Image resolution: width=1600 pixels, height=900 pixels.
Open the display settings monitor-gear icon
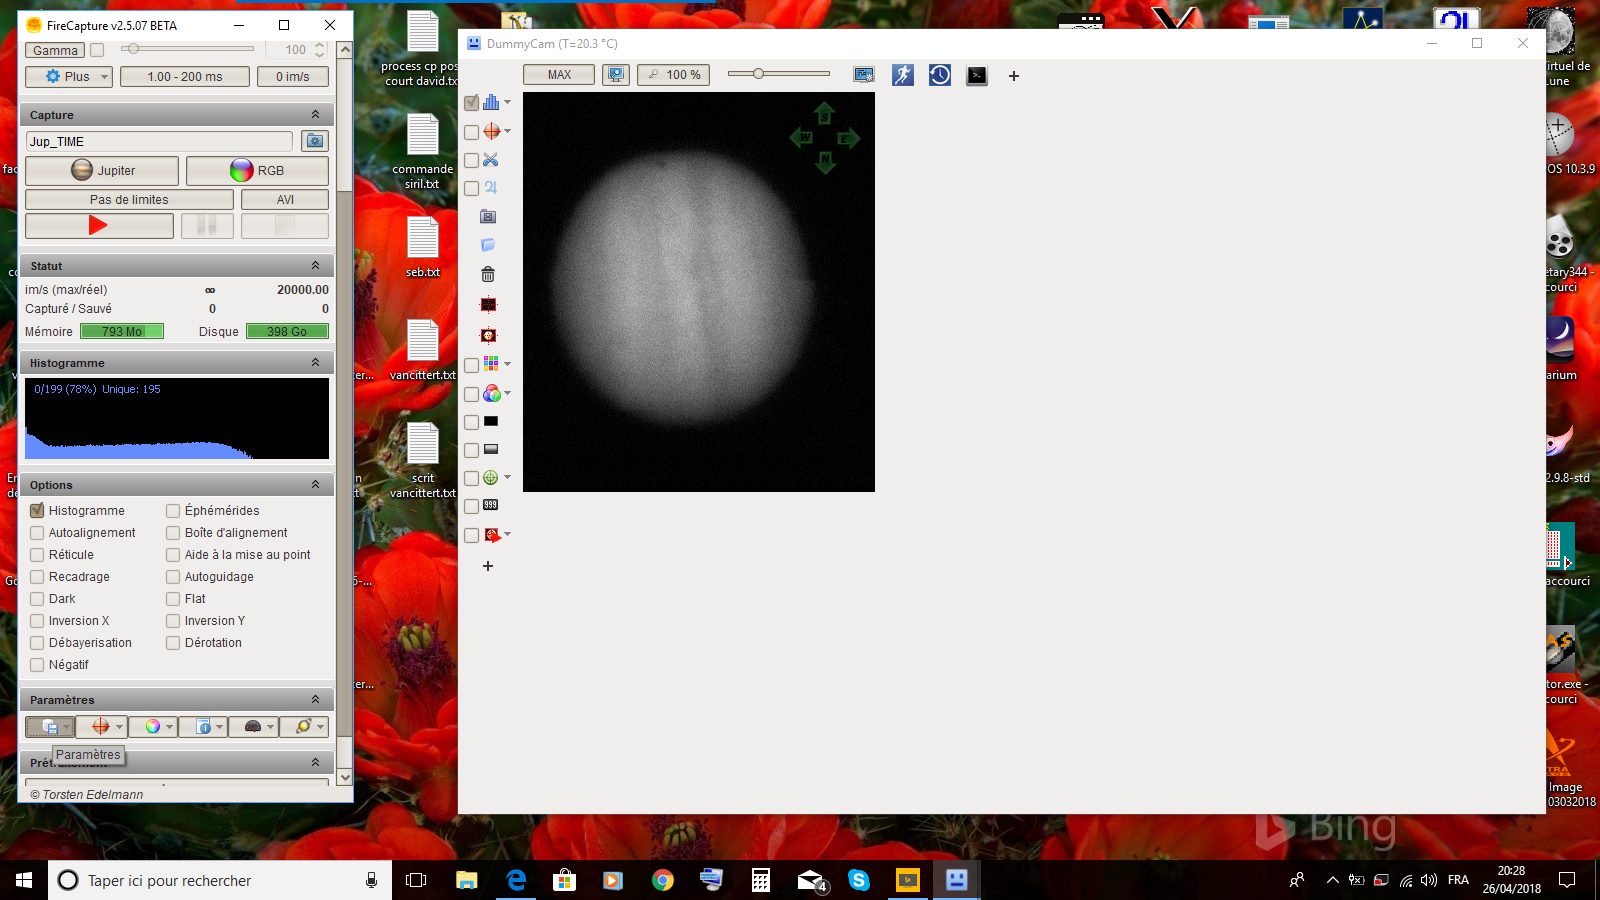tap(864, 75)
